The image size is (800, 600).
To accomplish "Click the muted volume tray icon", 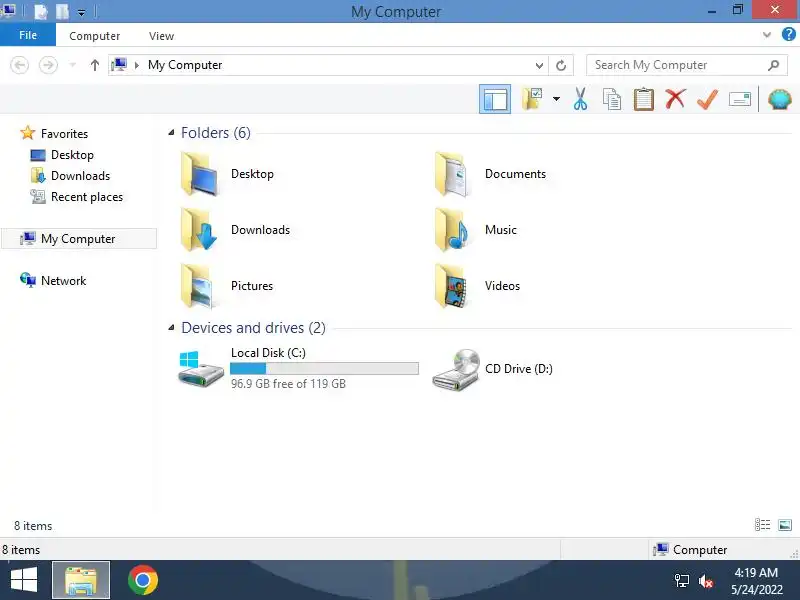I will click(x=706, y=581).
